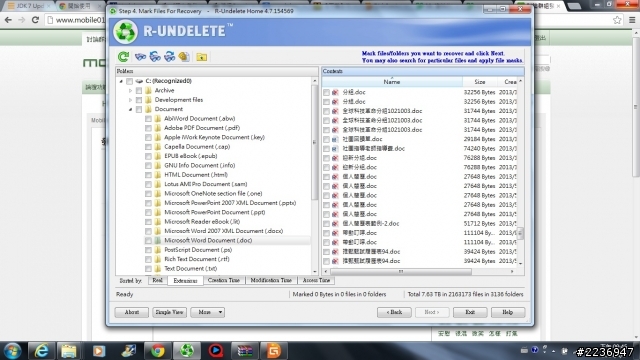Sort by Real tab
Viewport: 640px width, 360px height.
pyautogui.click(x=158, y=280)
